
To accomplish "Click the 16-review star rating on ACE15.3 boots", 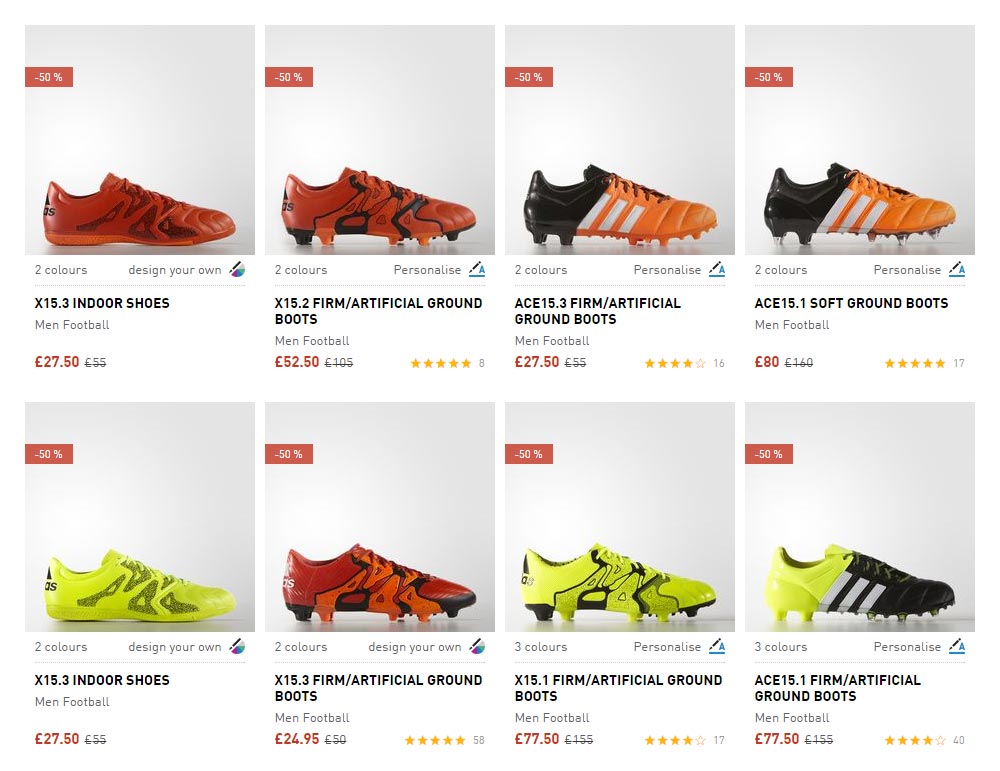I will (677, 363).
